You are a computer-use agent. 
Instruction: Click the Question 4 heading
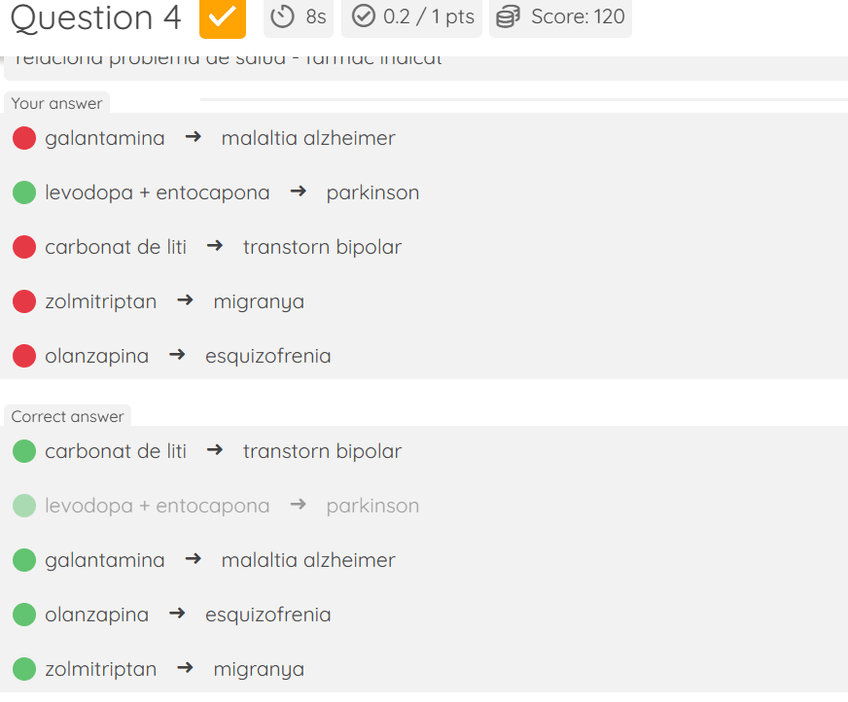point(96,18)
